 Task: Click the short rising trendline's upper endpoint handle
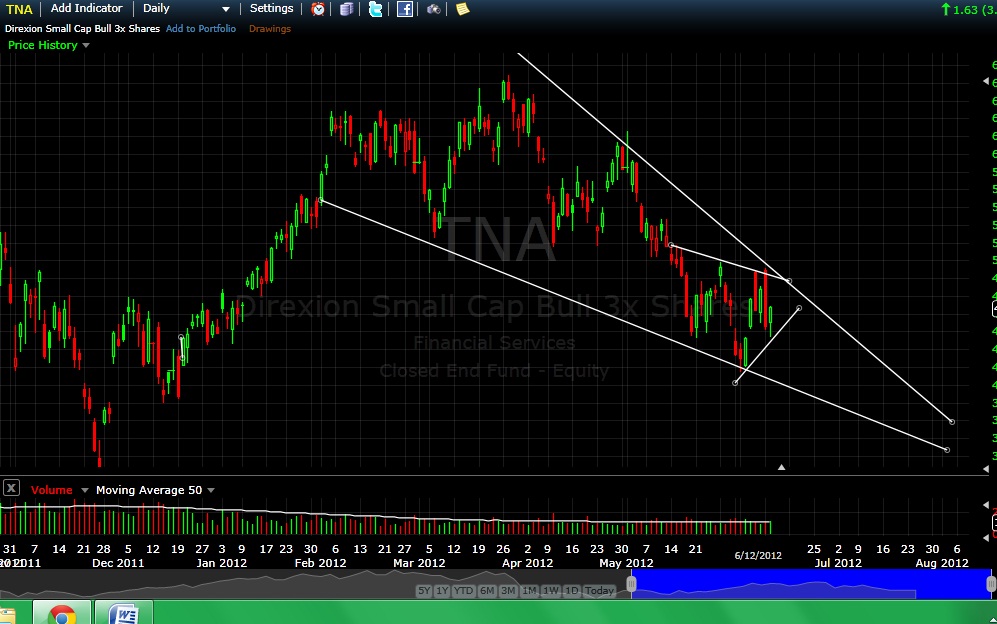click(x=799, y=308)
